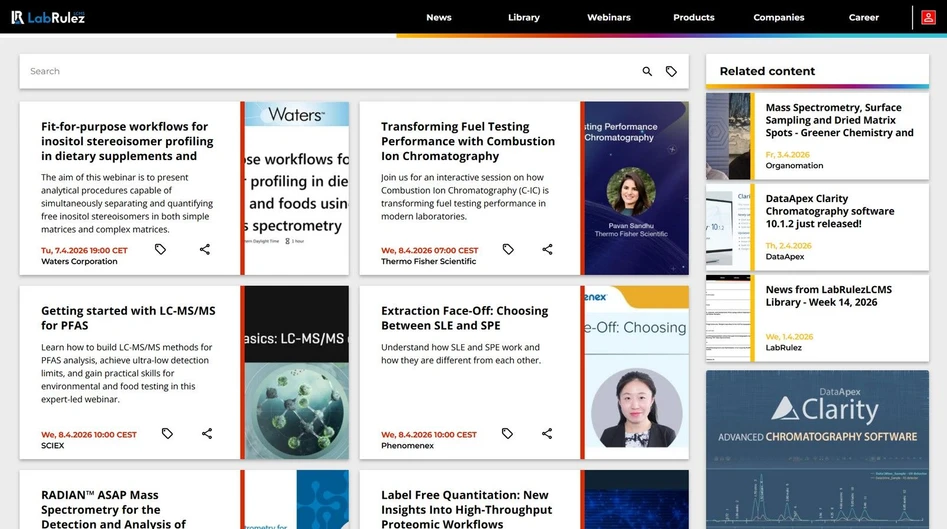Click tag icon on Extraction Face-Off card

pyautogui.click(x=507, y=434)
